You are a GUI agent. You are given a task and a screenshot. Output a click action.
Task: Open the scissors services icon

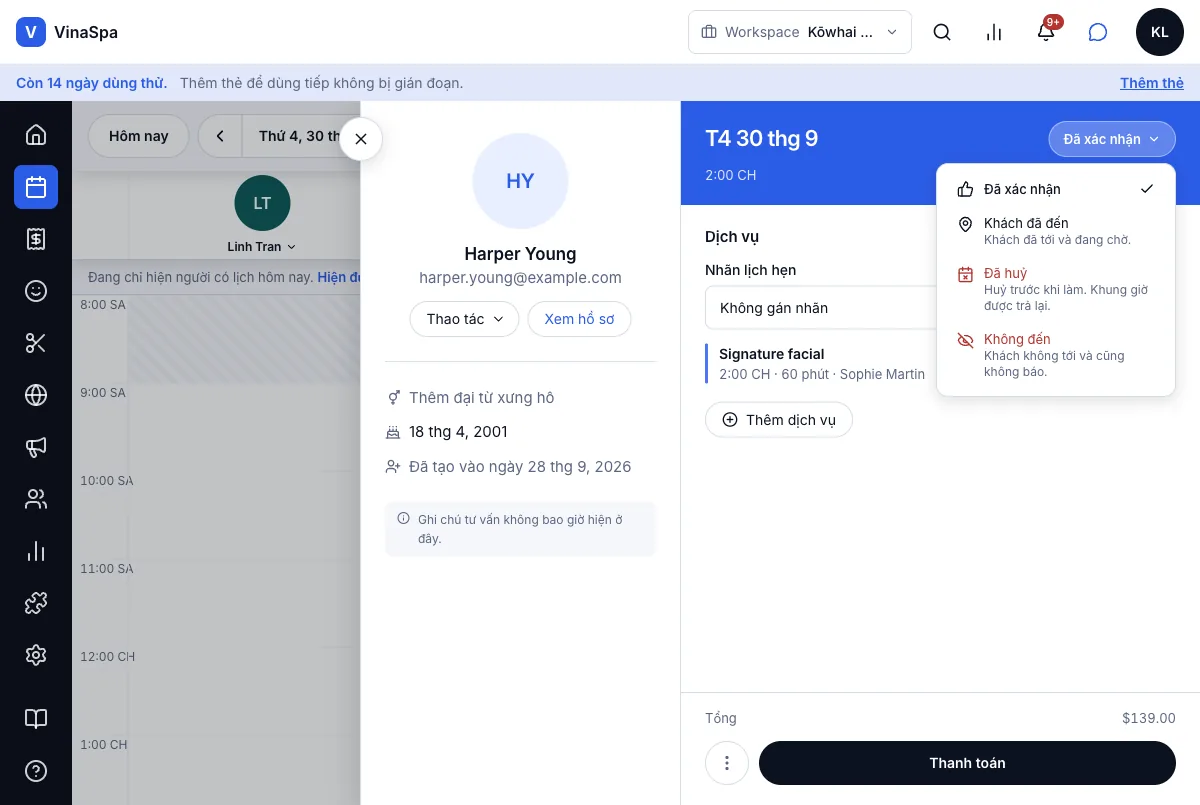(36, 343)
